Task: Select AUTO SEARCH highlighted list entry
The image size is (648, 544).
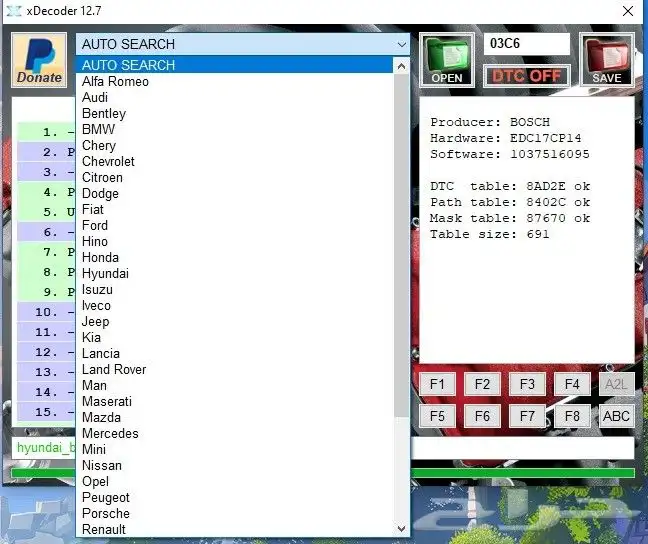Action: [x=234, y=65]
